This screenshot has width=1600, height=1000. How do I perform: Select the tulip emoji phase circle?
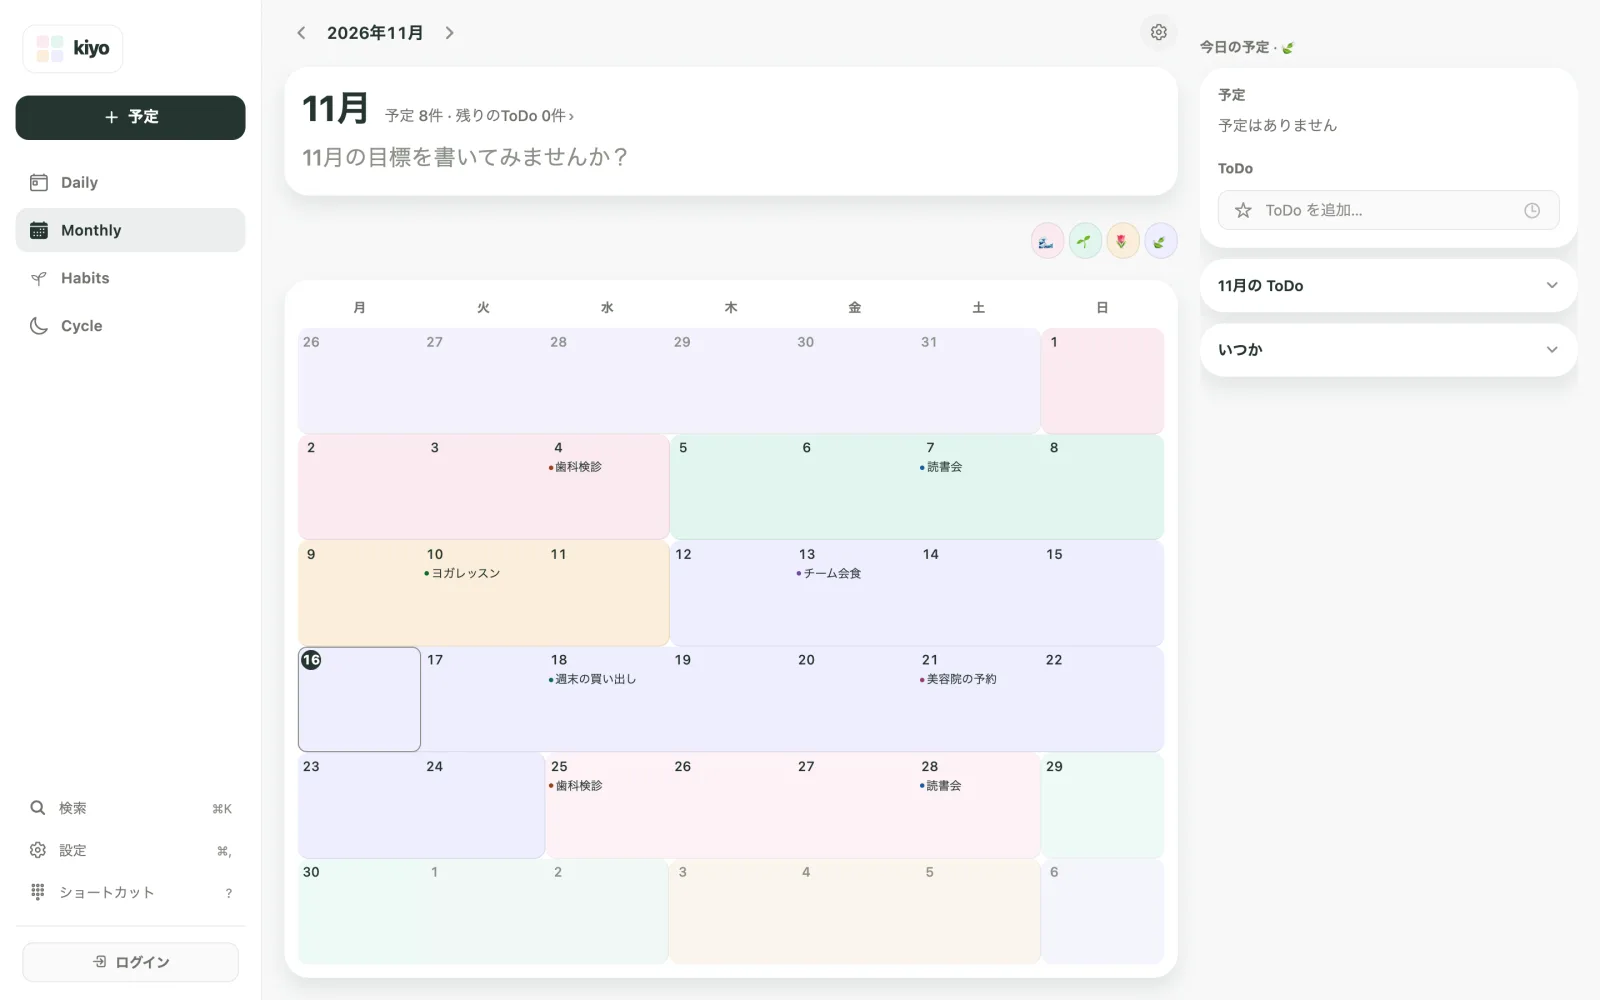point(1122,241)
